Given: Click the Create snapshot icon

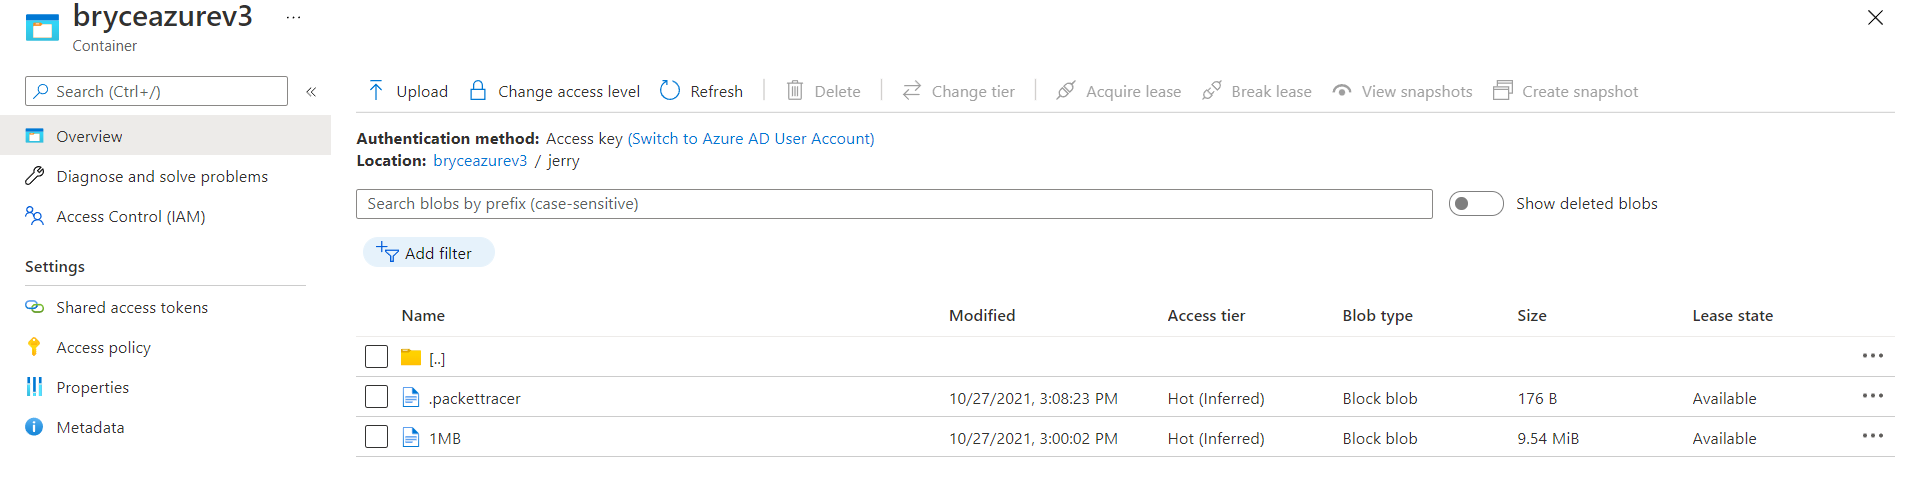Looking at the screenshot, I should click(x=1502, y=91).
